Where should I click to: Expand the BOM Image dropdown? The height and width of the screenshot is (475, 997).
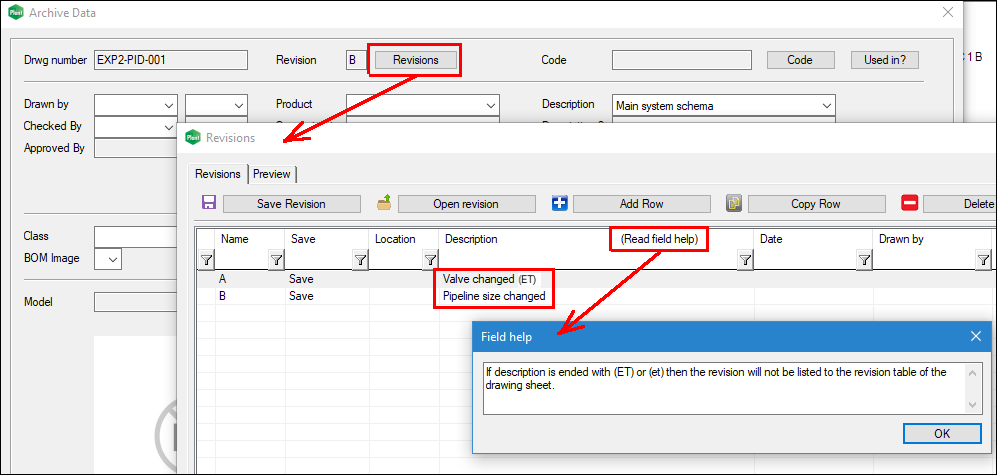tap(112, 260)
